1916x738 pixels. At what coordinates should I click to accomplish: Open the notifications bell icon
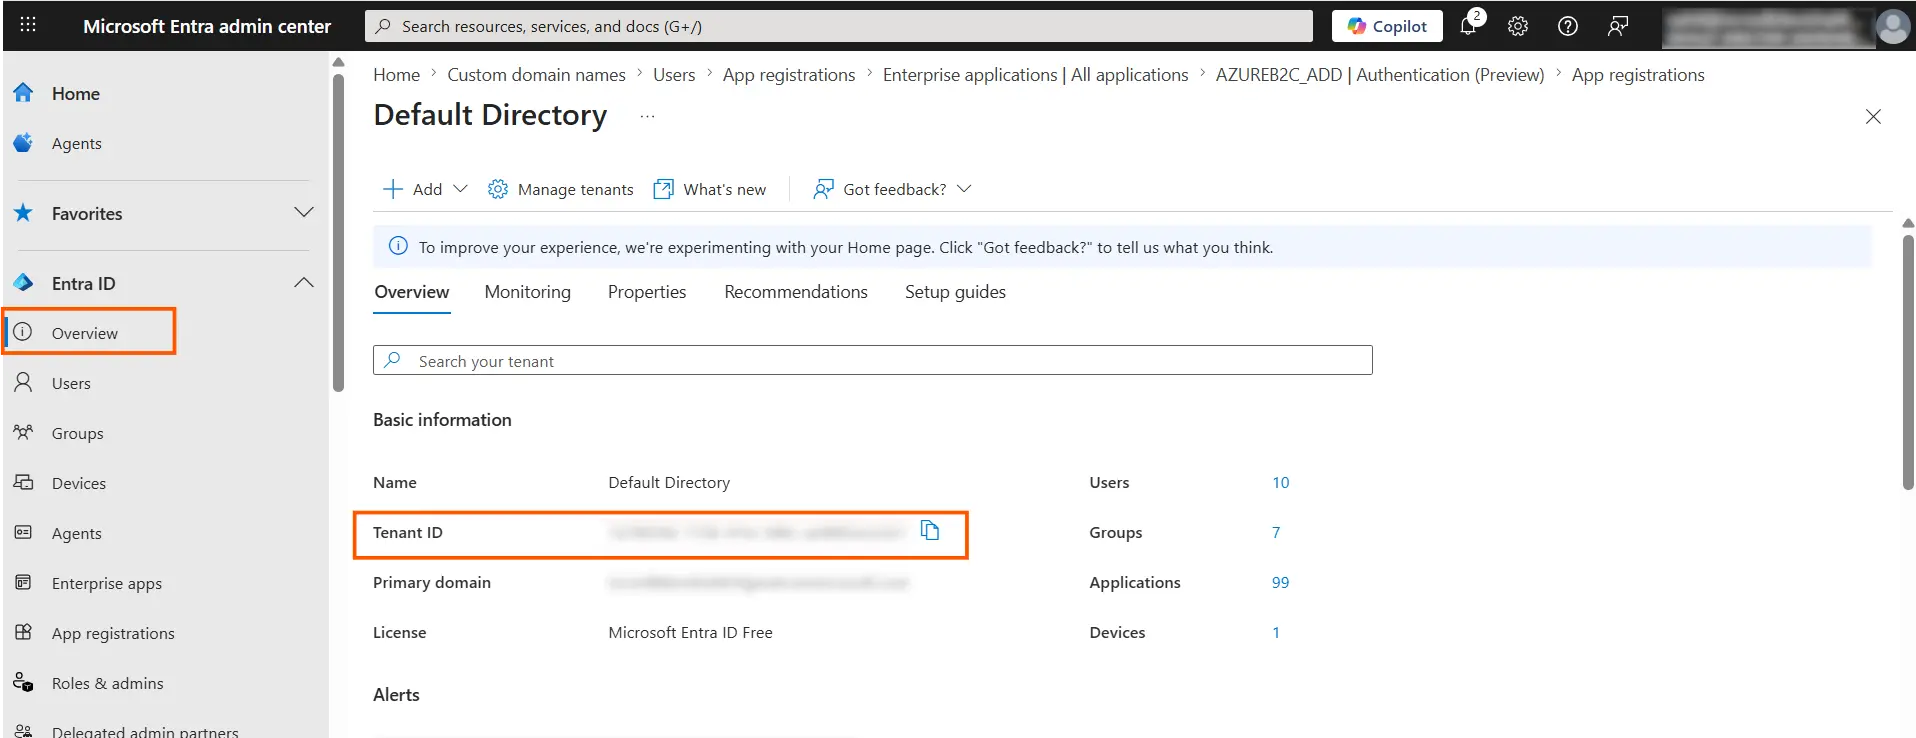point(1468,26)
